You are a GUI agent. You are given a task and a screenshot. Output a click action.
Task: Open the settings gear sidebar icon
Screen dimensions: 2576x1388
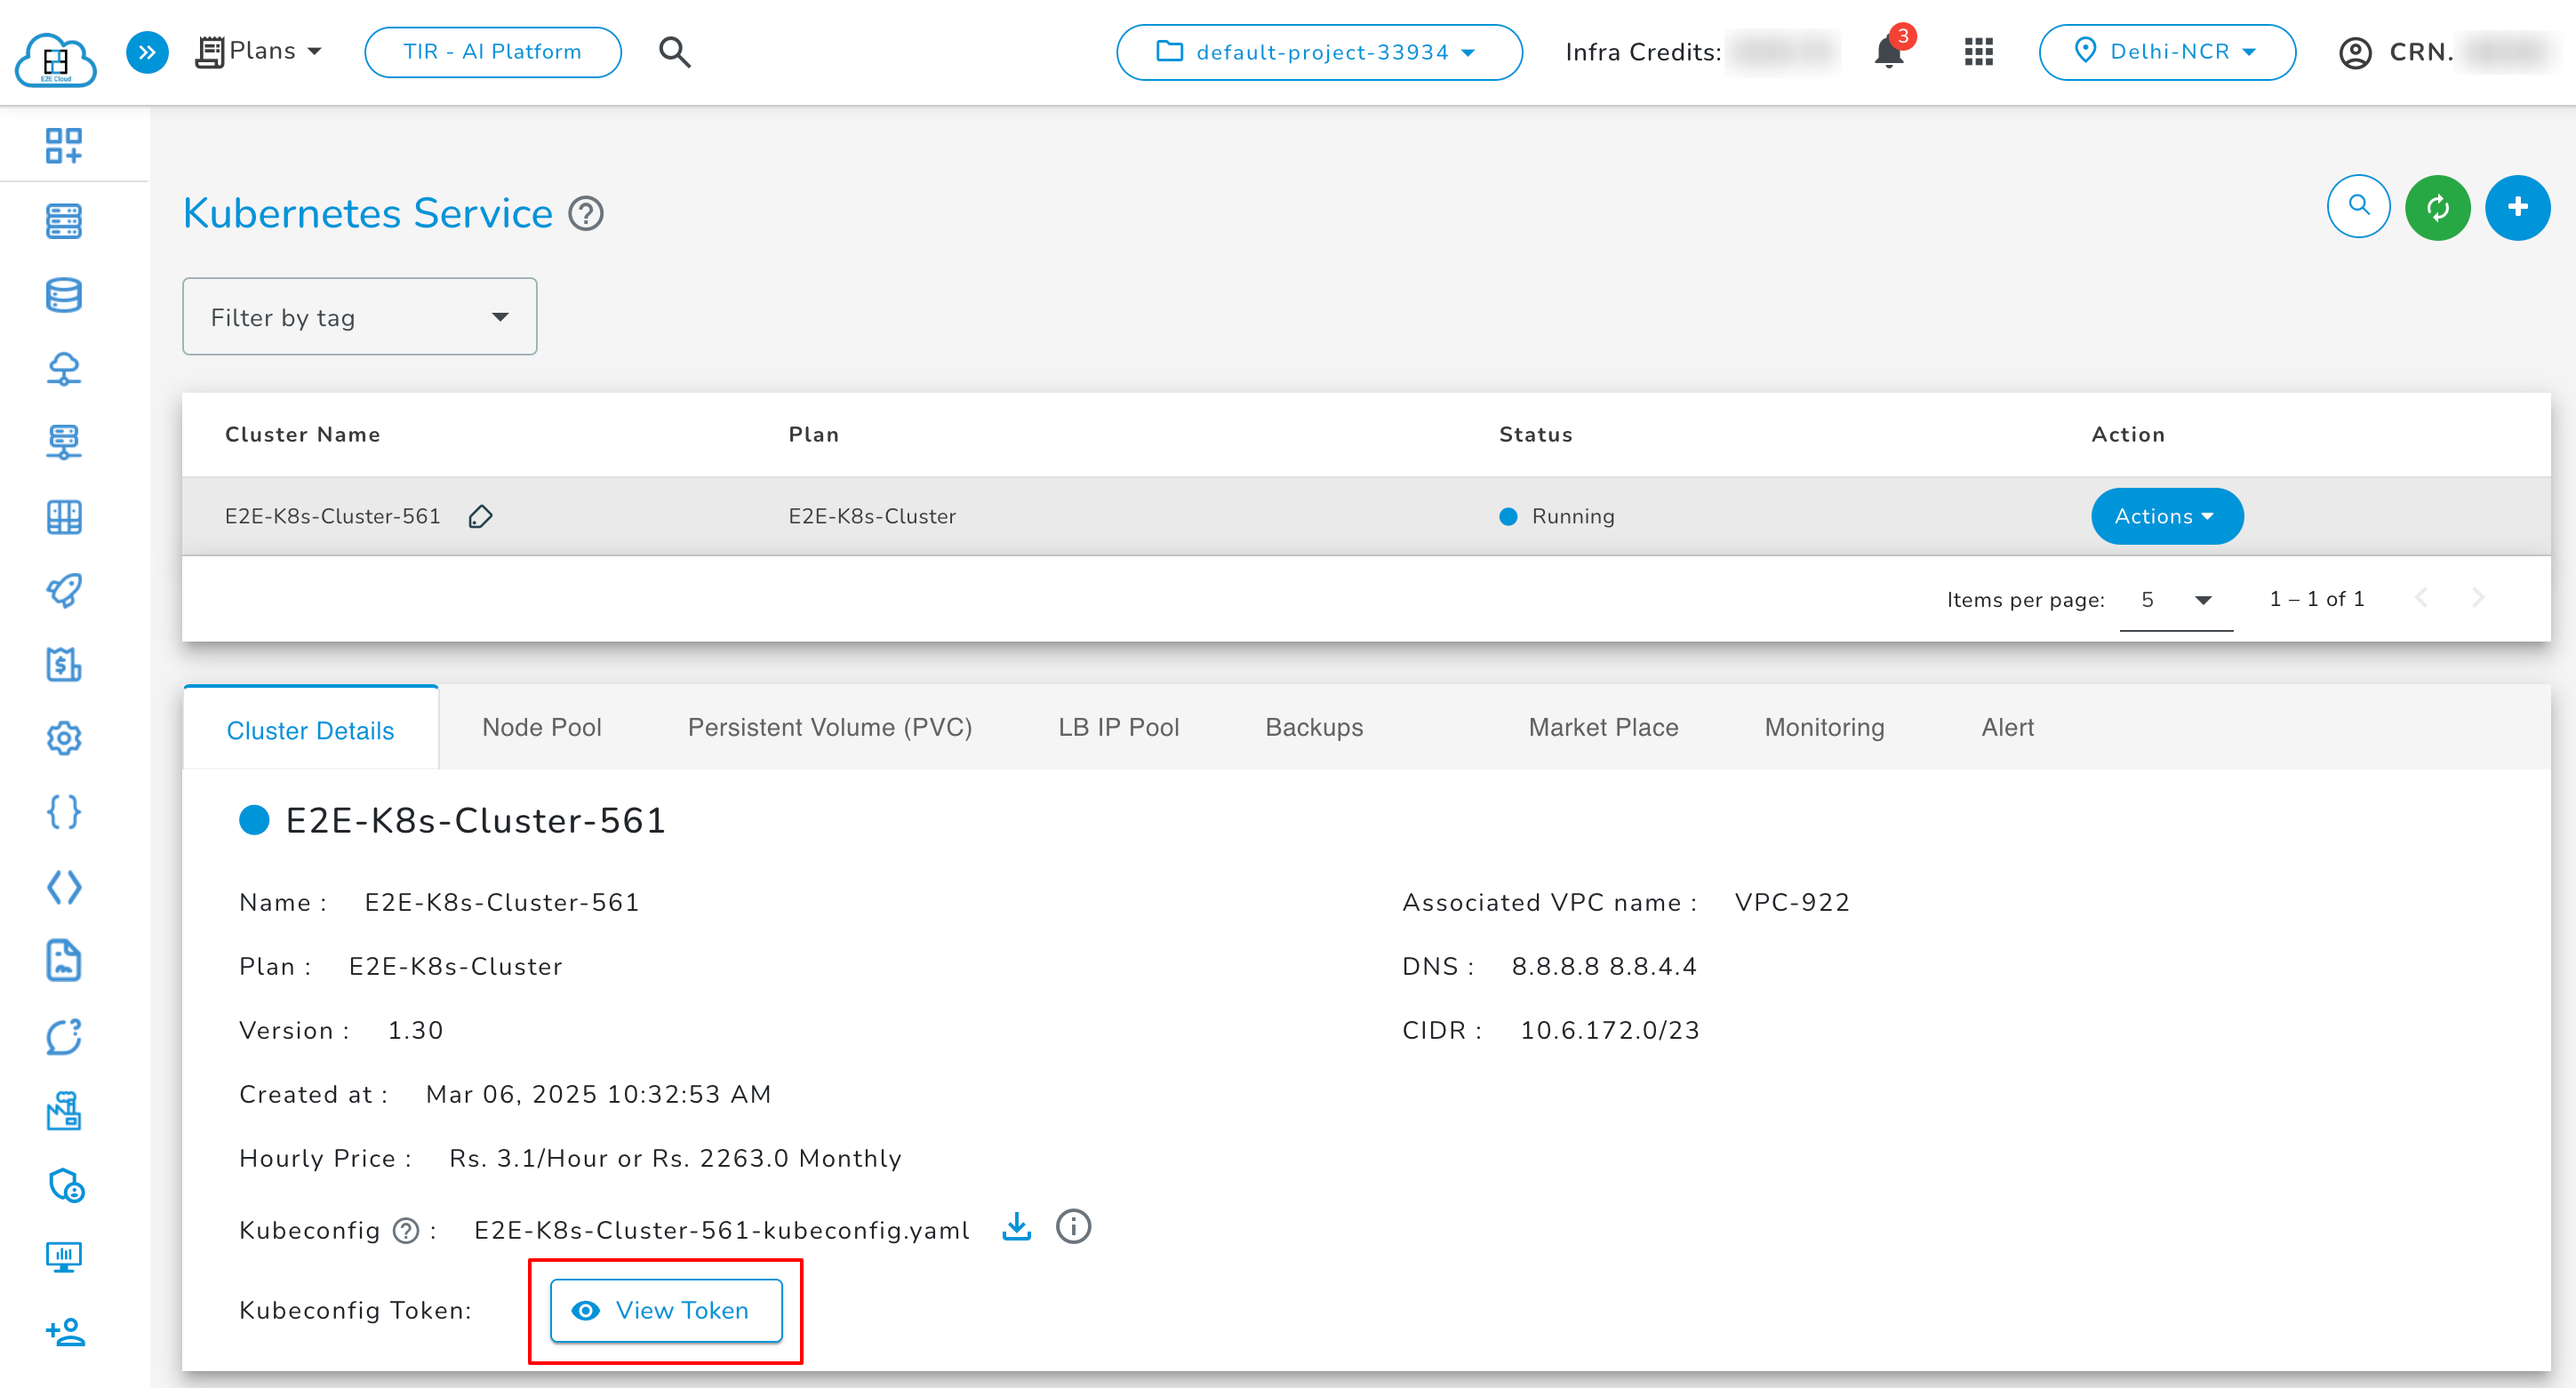[x=64, y=738]
